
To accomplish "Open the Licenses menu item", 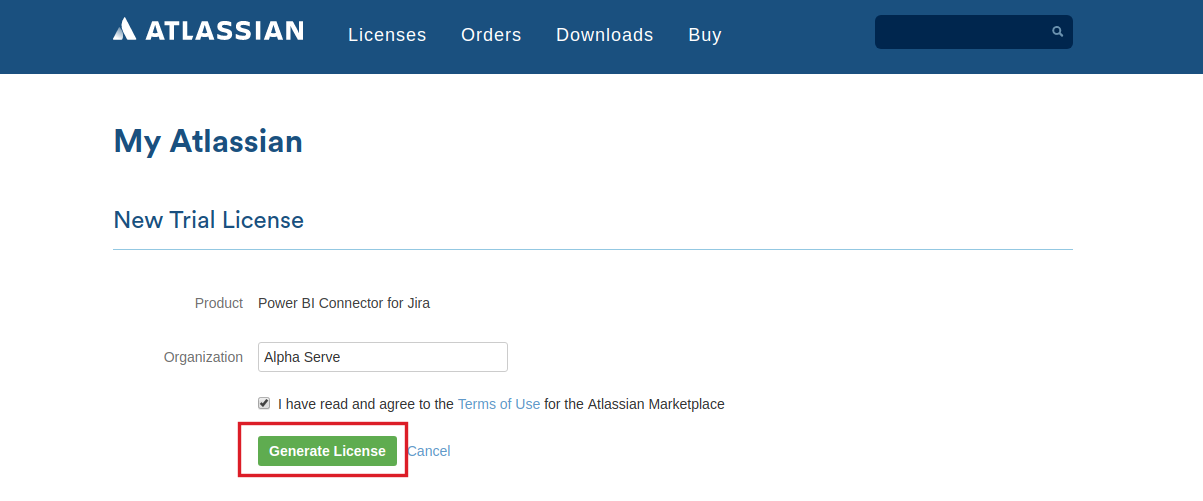I will click(387, 35).
